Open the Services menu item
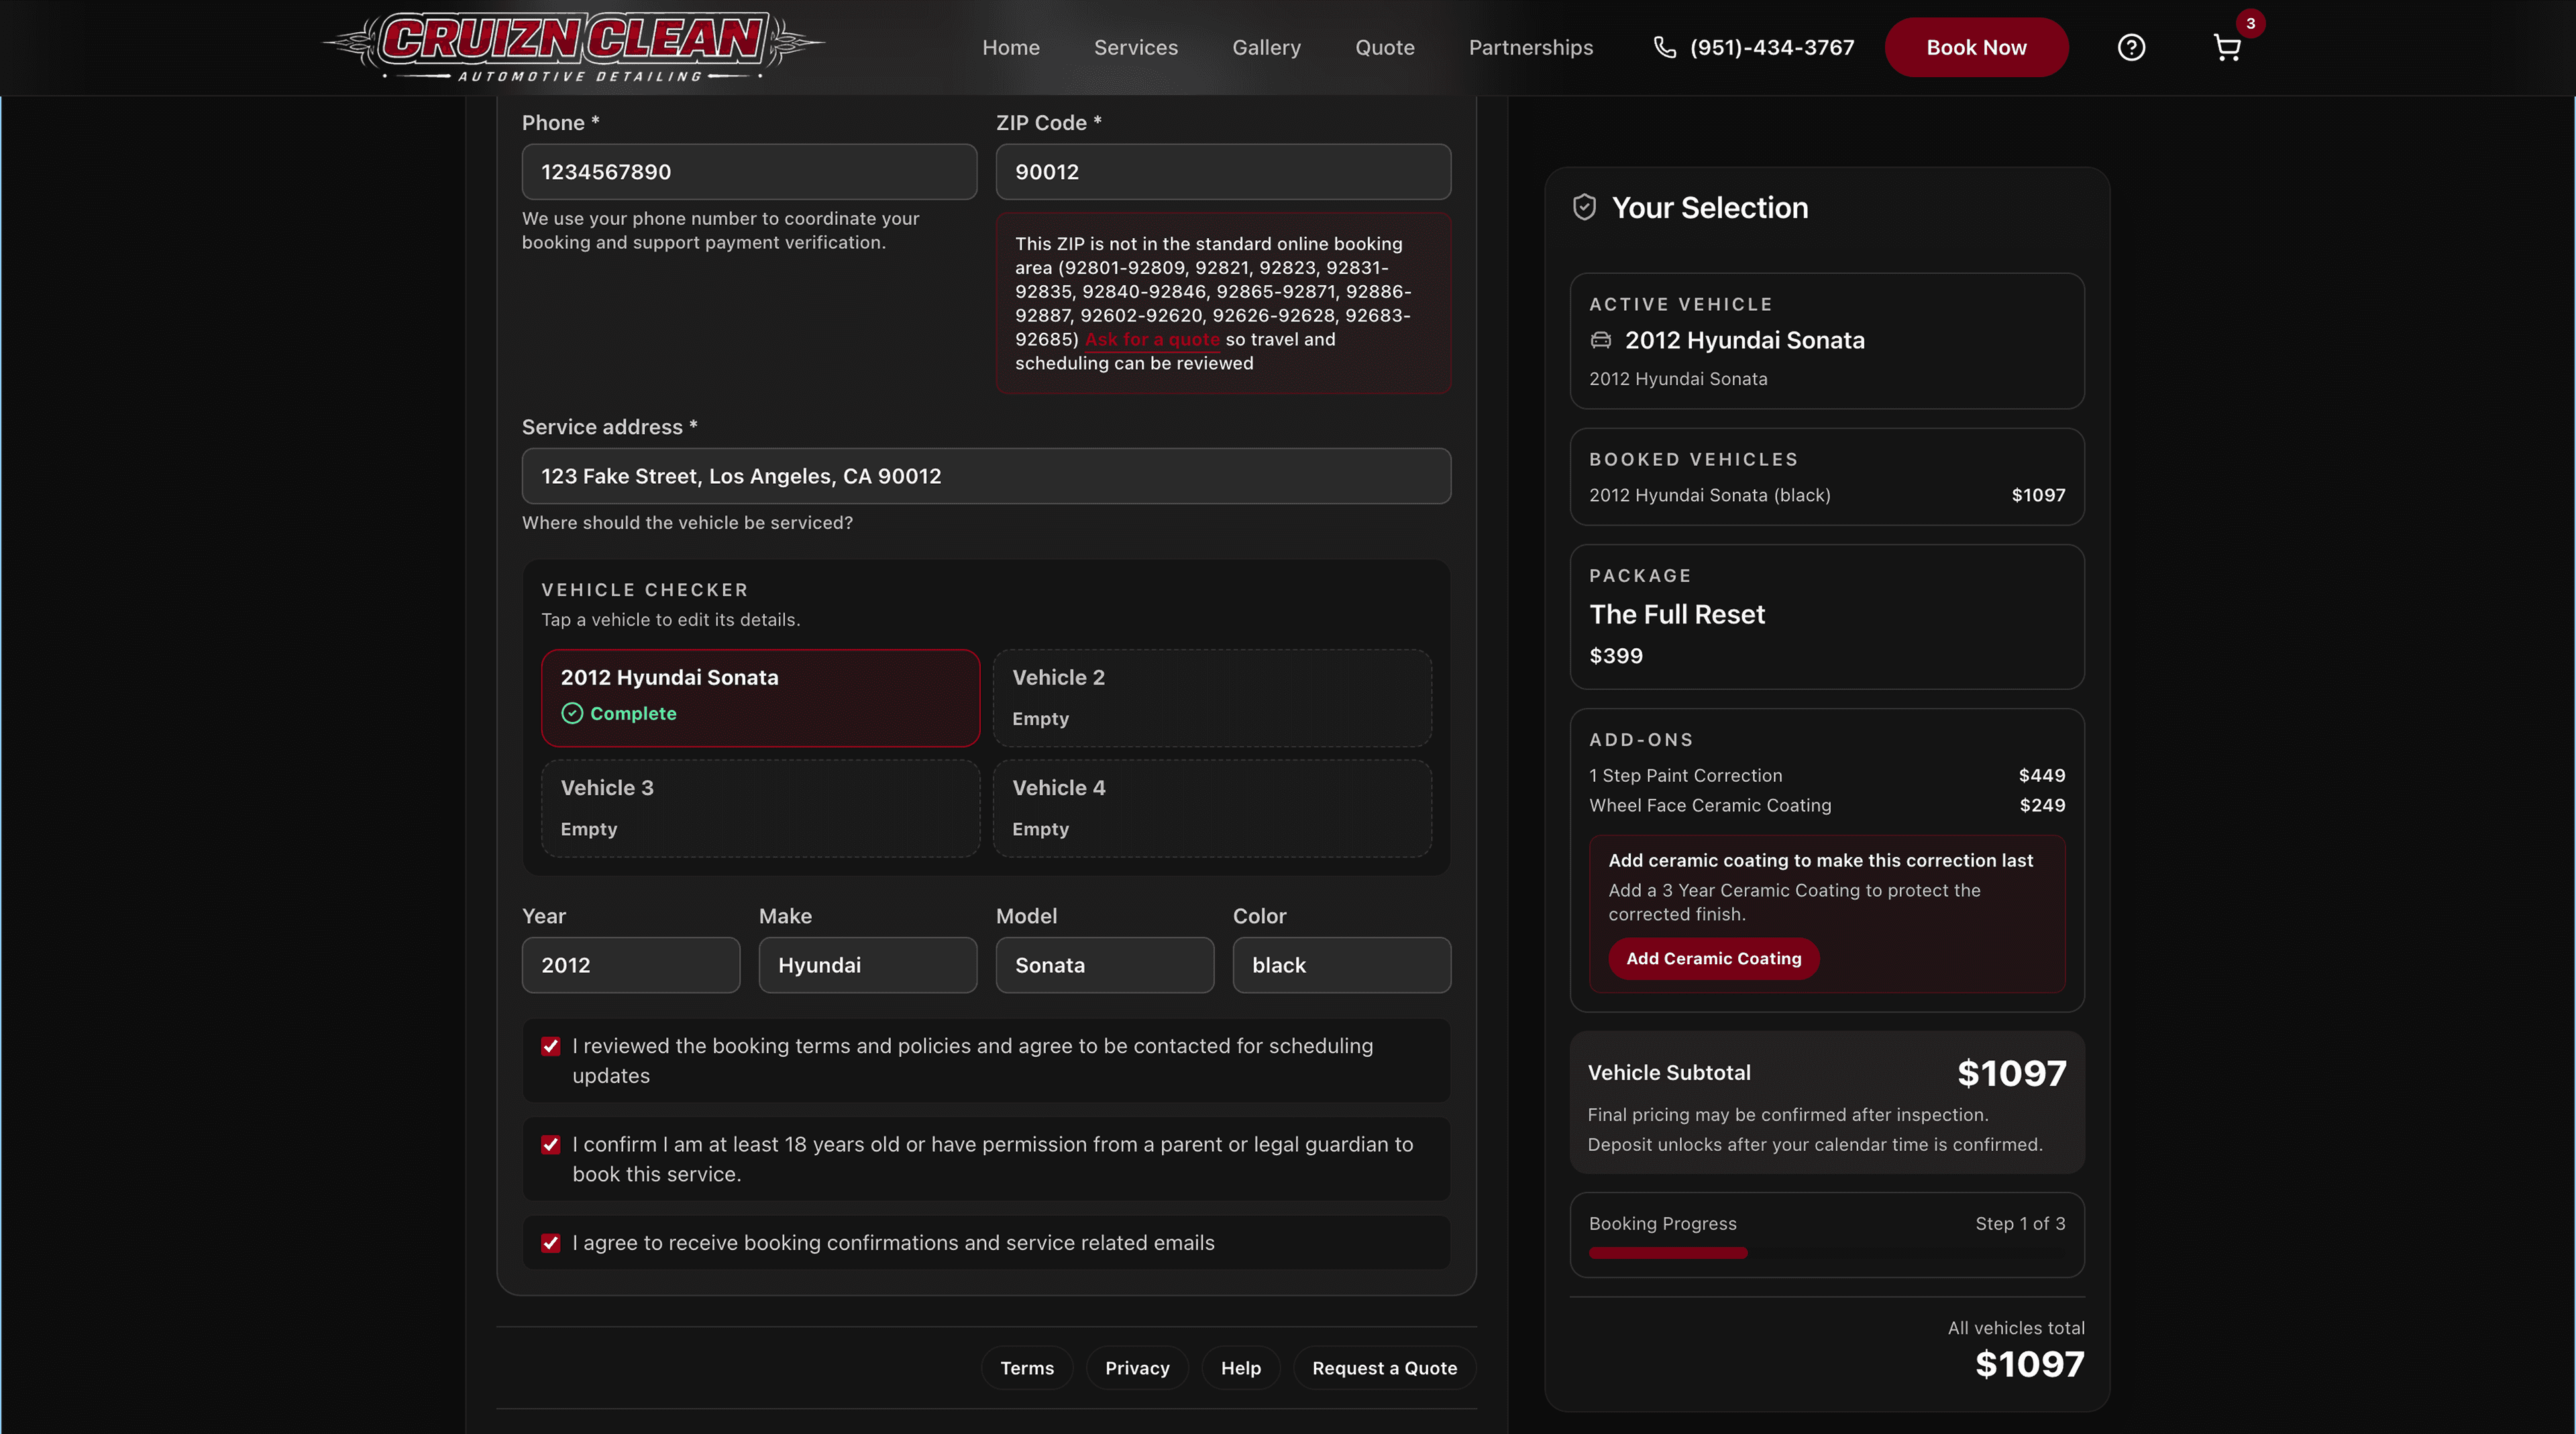The height and width of the screenshot is (1434, 2576). (x=1136, y=48)
